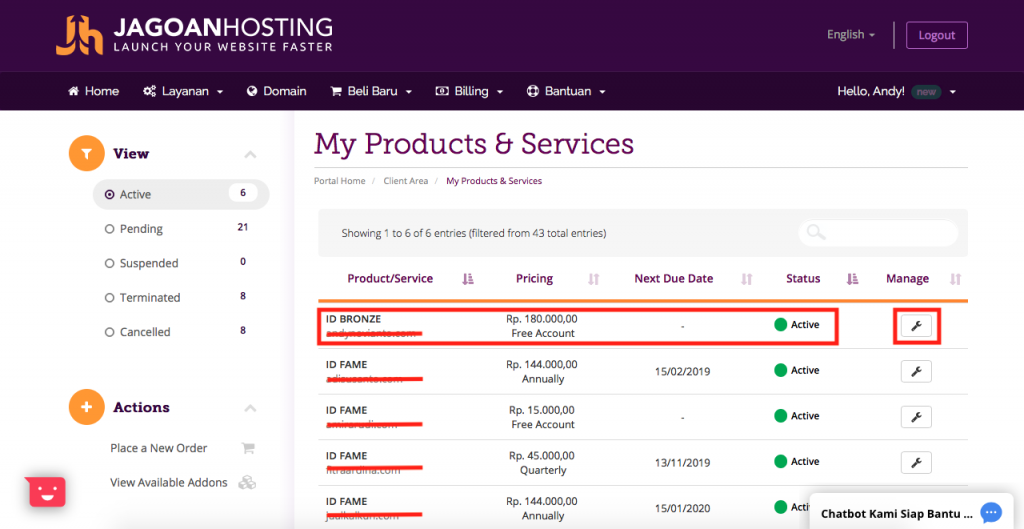The height and width of the screenshot is (529, 1024).
Task: Select the Pending filter radio
Action: (110, 229)
